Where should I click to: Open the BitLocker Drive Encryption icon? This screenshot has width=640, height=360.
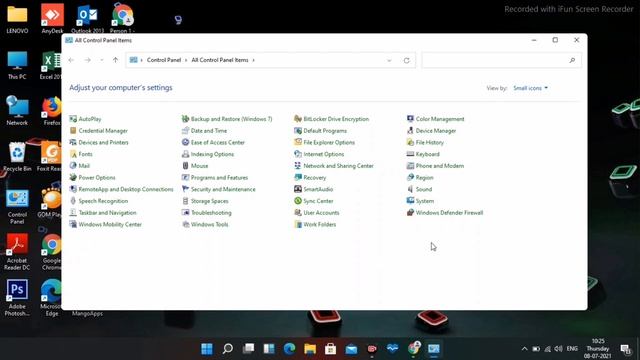tap(298, 119)
